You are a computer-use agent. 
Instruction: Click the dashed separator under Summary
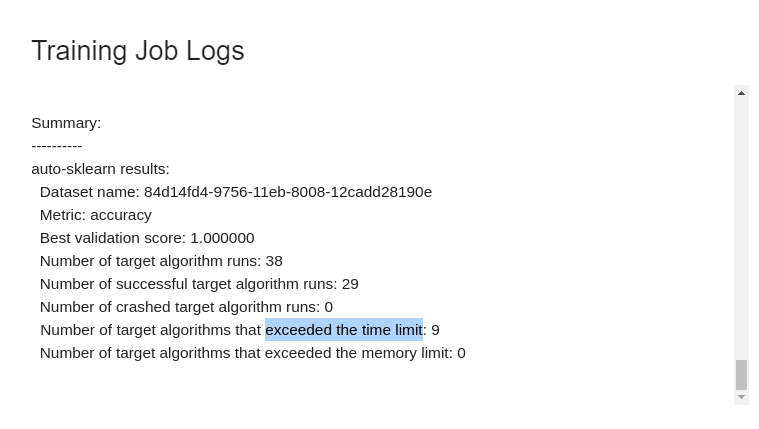click(57, 146)
